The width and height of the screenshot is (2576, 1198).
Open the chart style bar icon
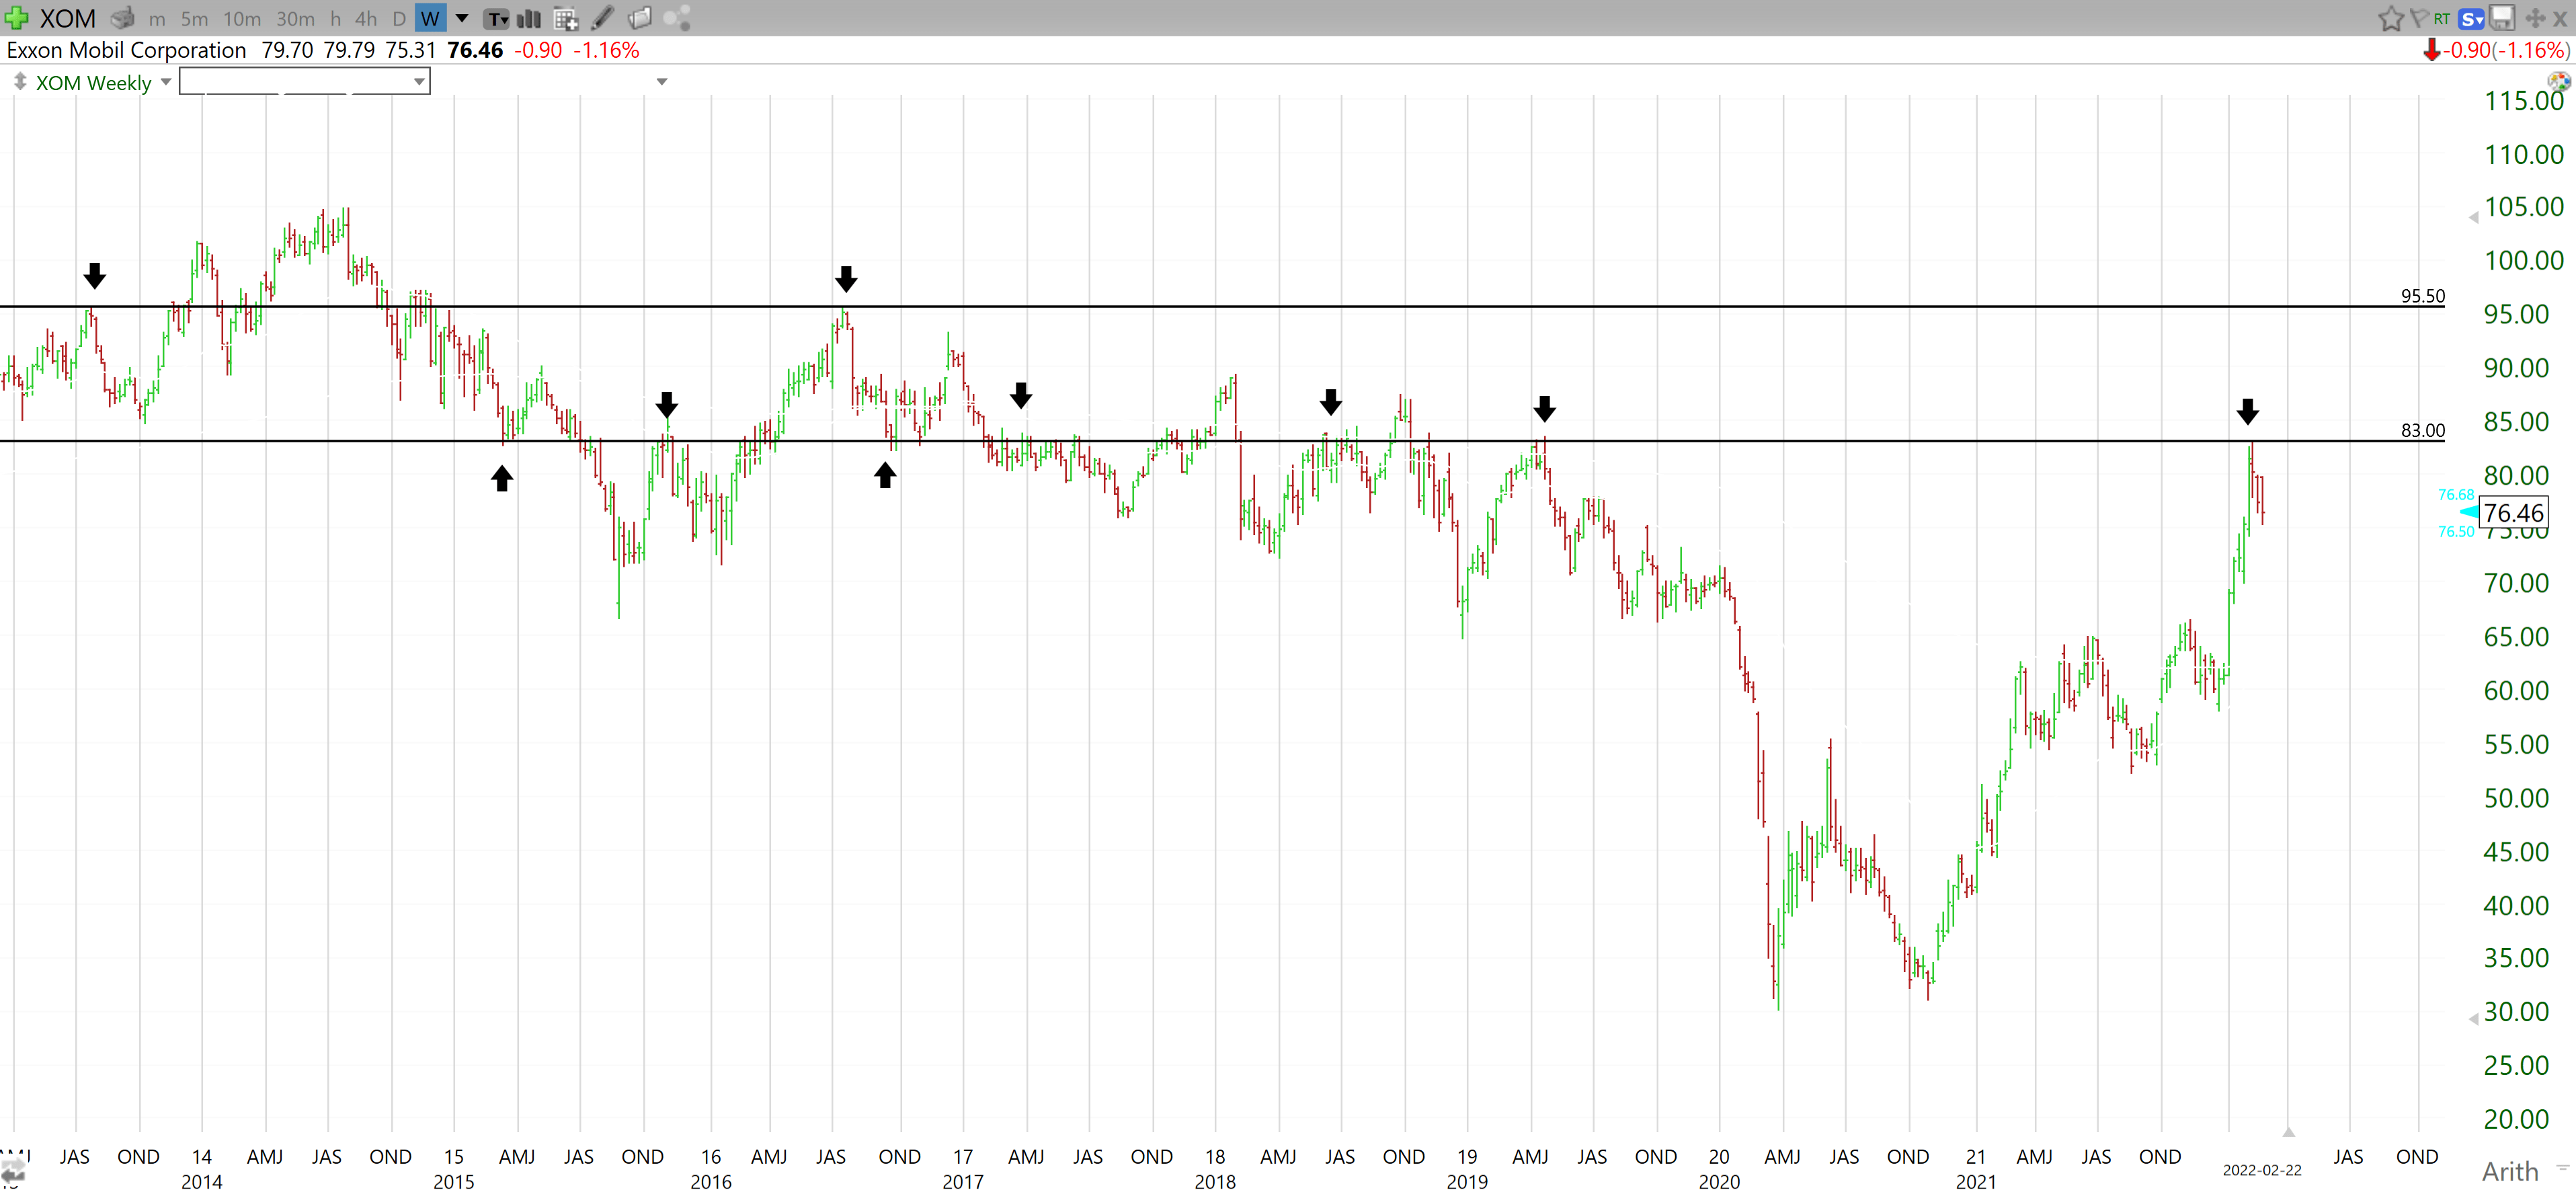point(528,18)
